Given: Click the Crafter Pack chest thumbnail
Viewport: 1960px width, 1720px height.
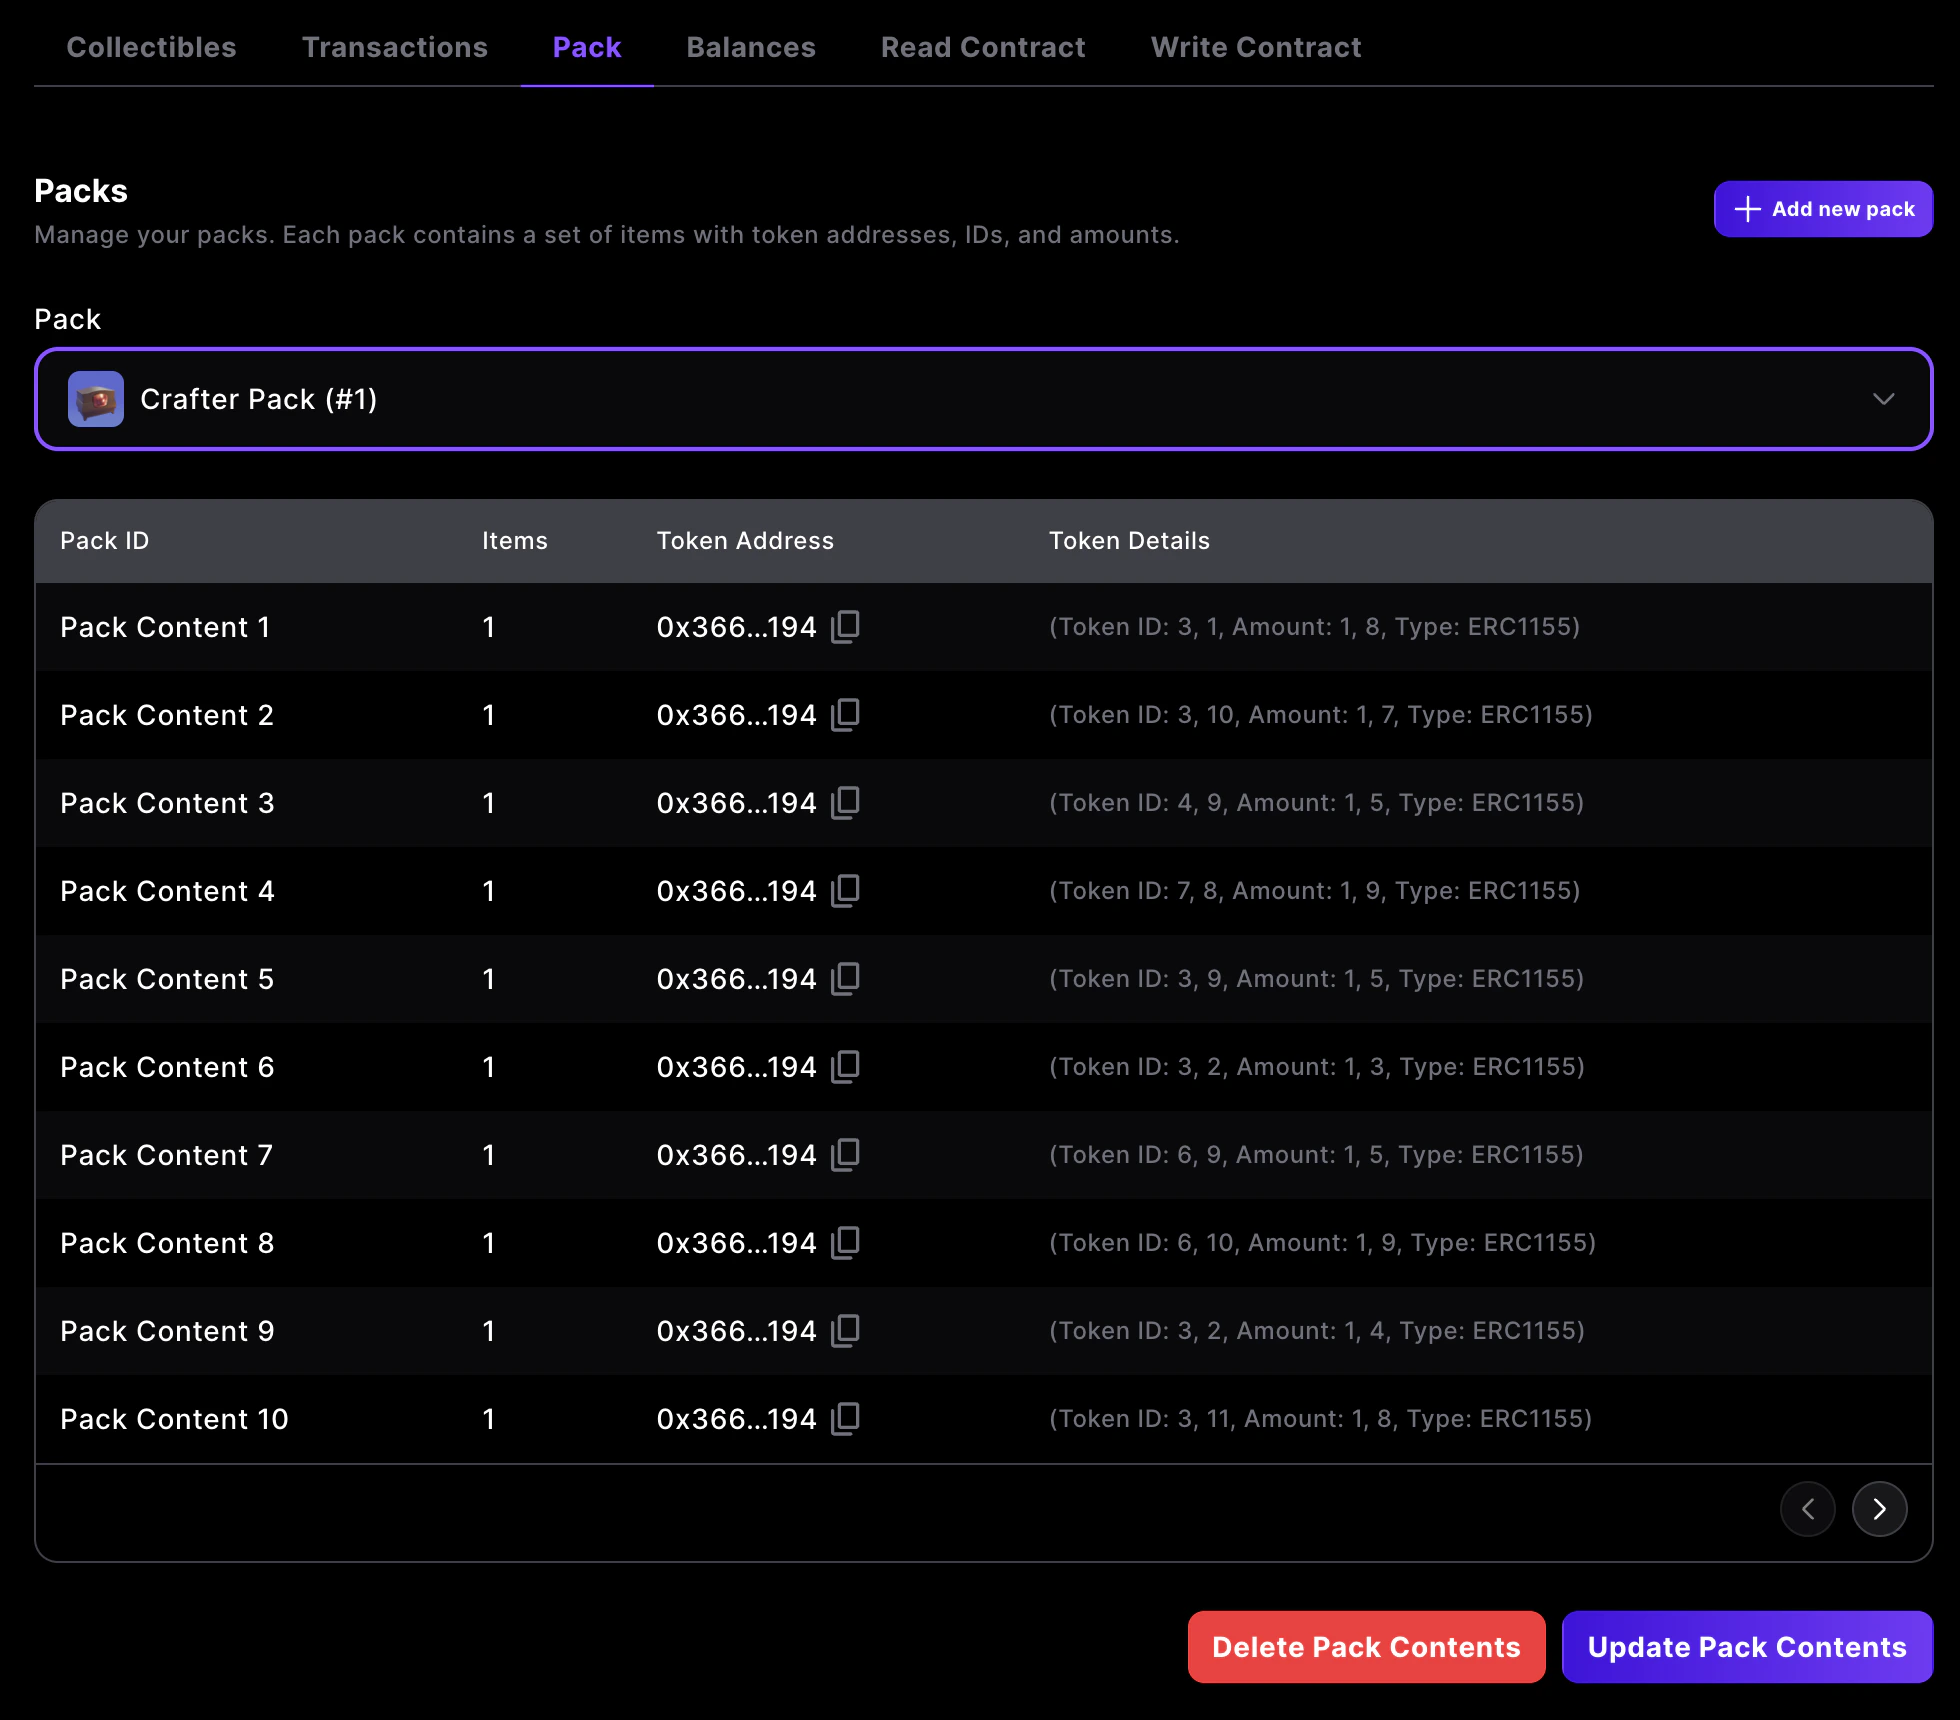Looking at the screenshot, I should pyautogui.click(x=96, y=399).
